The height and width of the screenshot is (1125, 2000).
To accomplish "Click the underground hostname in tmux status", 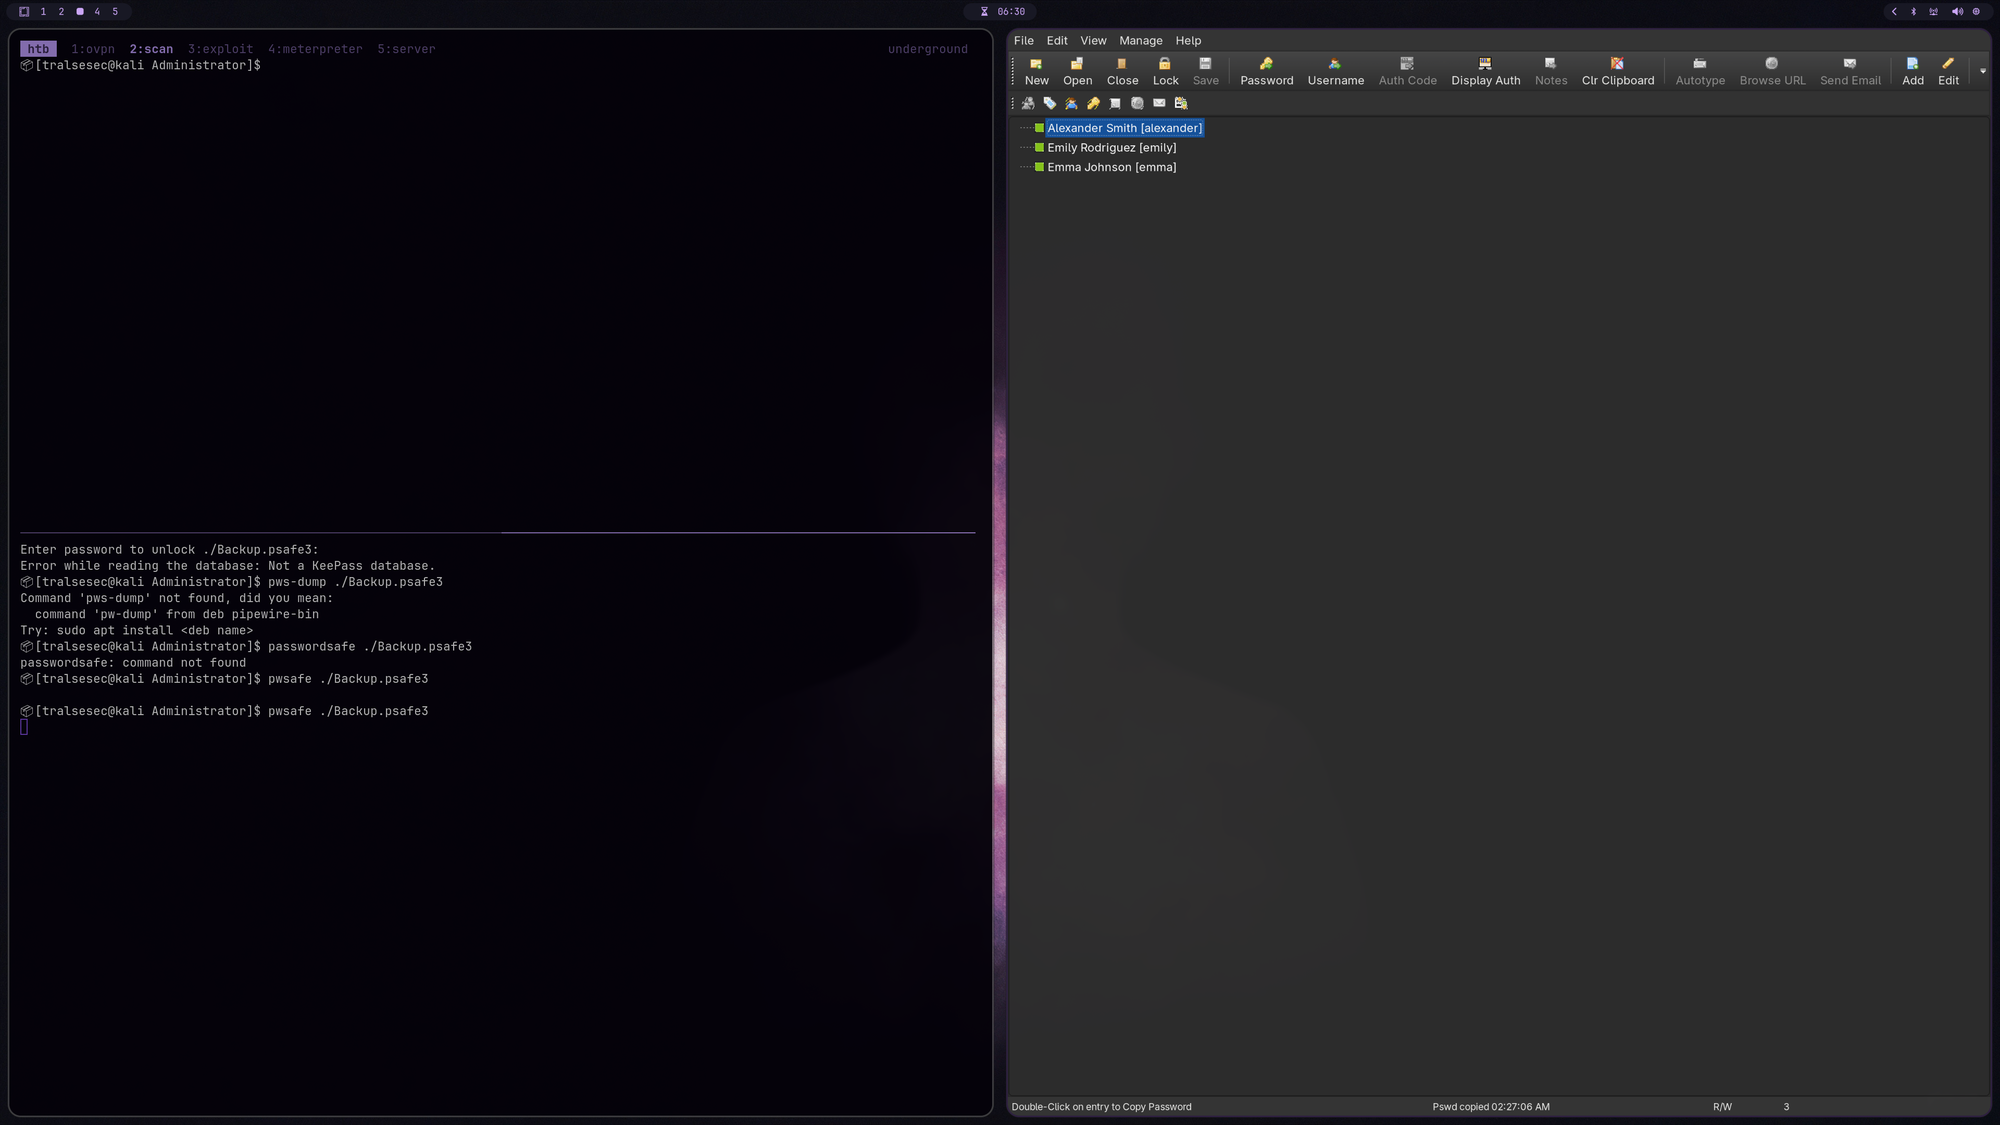I will click(927, 49).
